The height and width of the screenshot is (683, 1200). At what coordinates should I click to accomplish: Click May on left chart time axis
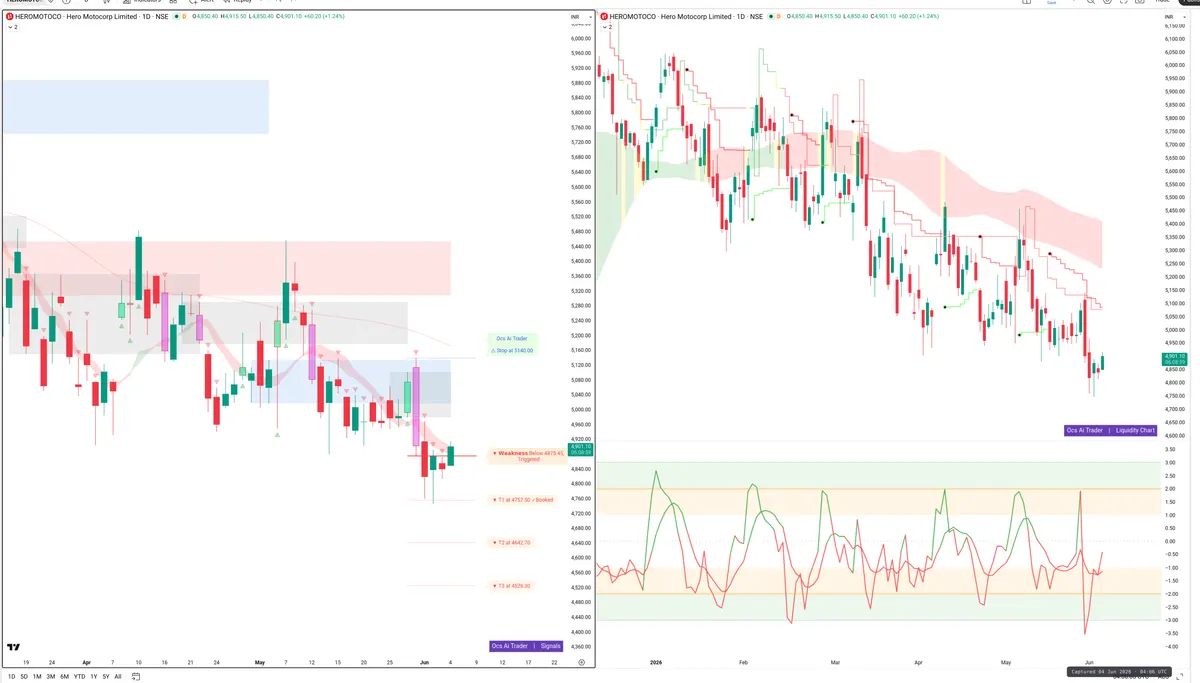click(260, 662)
